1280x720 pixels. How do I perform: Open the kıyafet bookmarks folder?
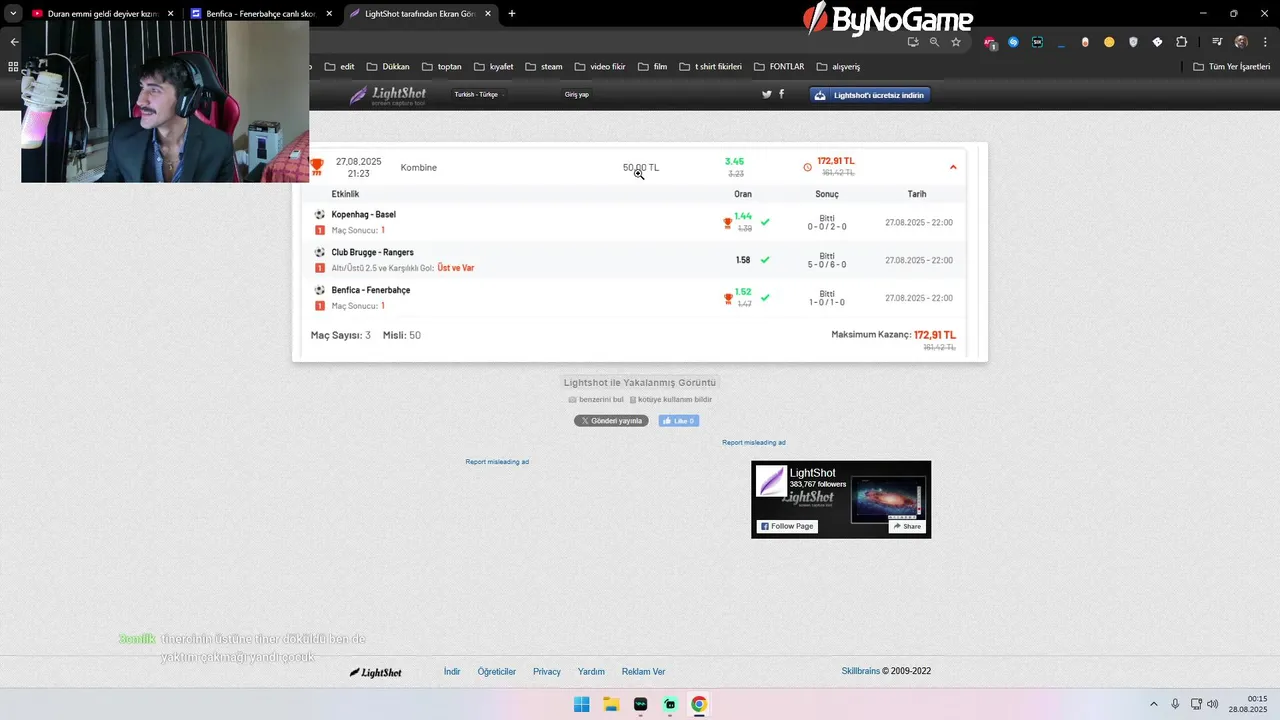click(x=493, y=66)
